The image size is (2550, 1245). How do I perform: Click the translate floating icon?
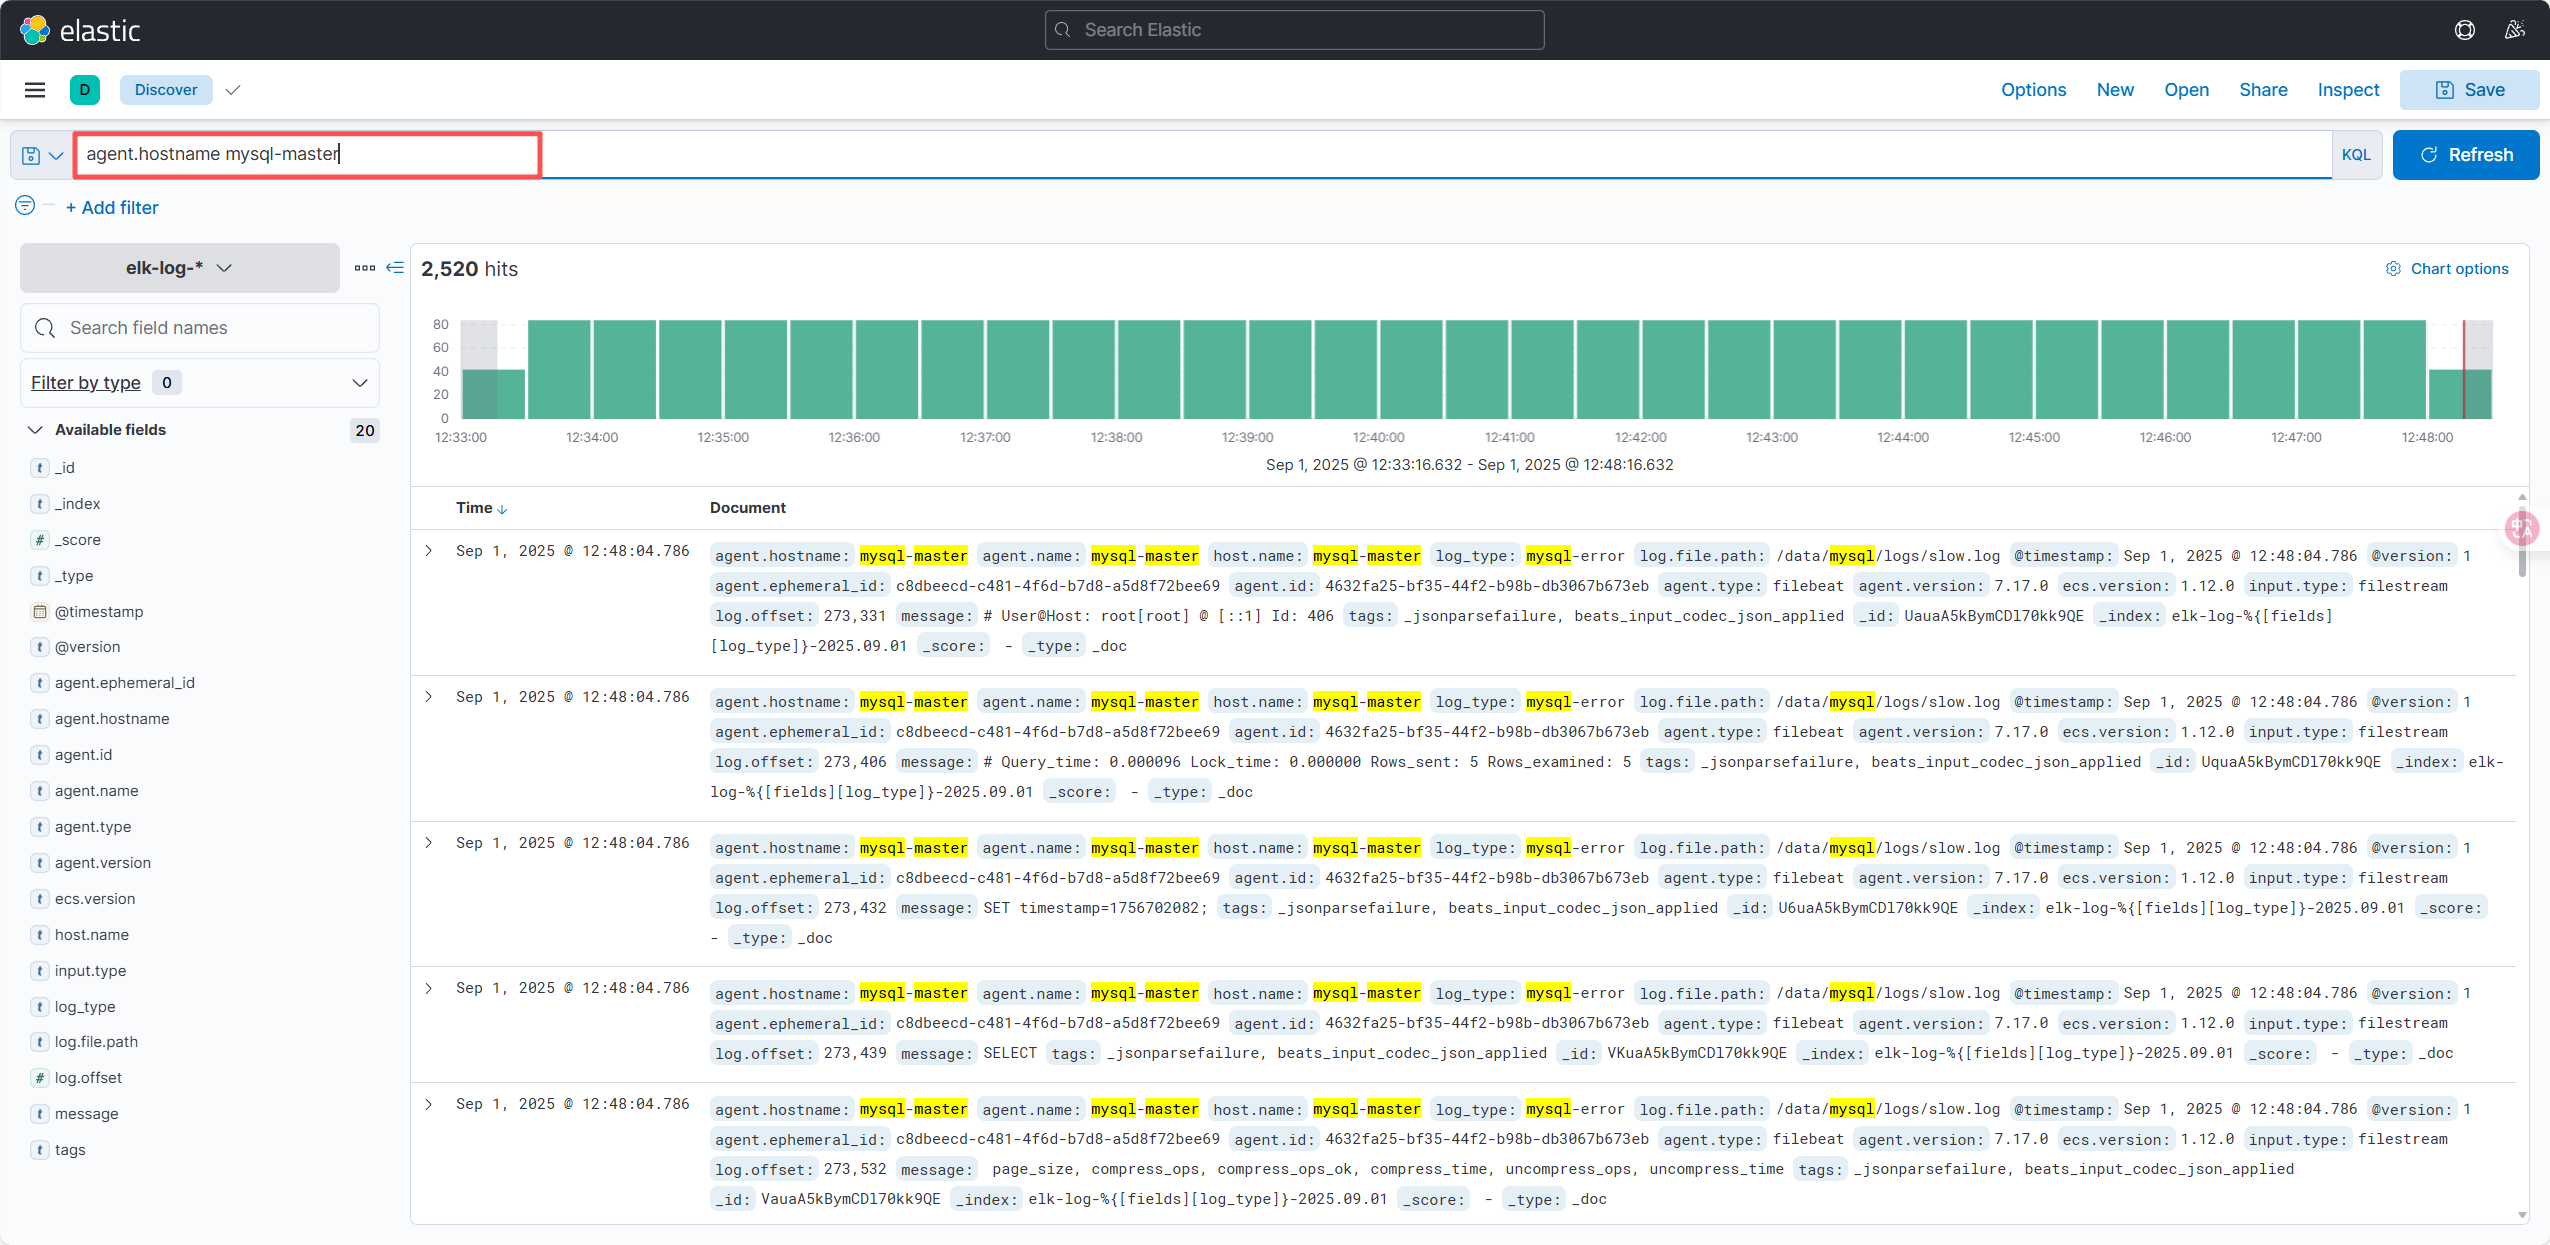coord(2521,528)
